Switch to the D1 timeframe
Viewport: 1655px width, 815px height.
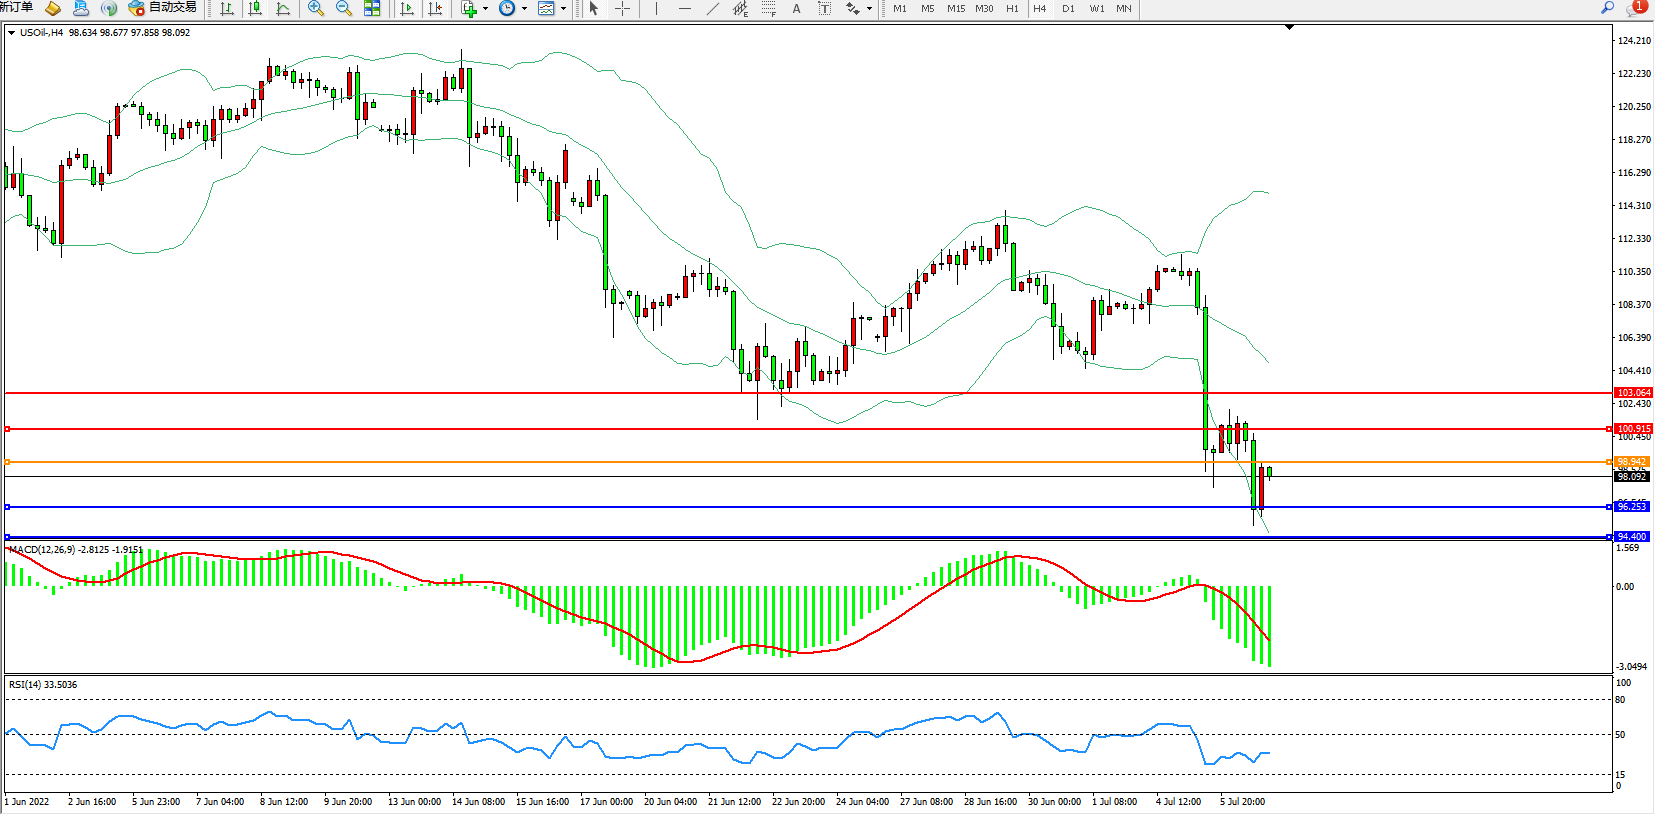1068,9
